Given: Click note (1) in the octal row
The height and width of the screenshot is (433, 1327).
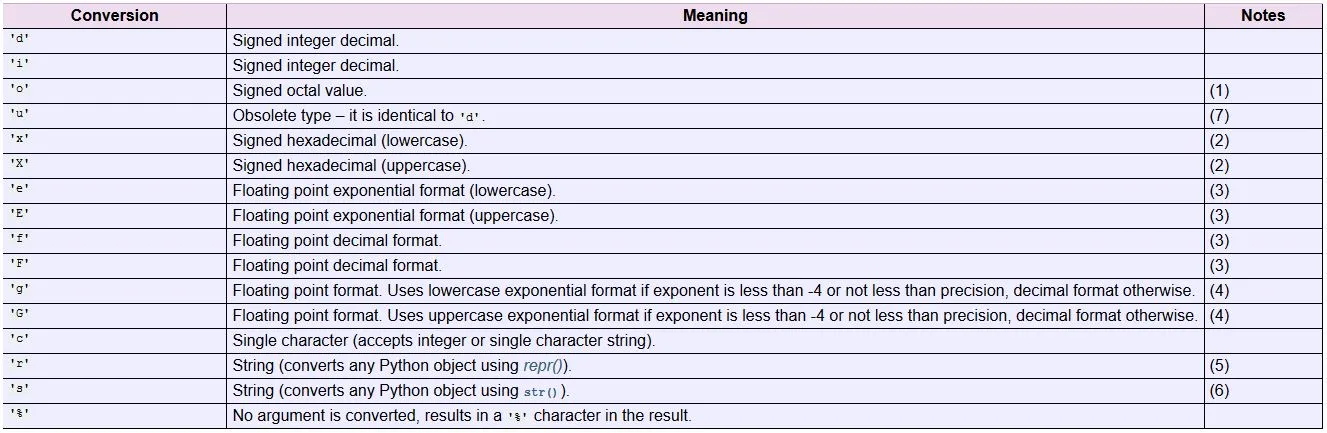Looking at the screenshot, I should pyautogui.click(x=1219, y=91).
